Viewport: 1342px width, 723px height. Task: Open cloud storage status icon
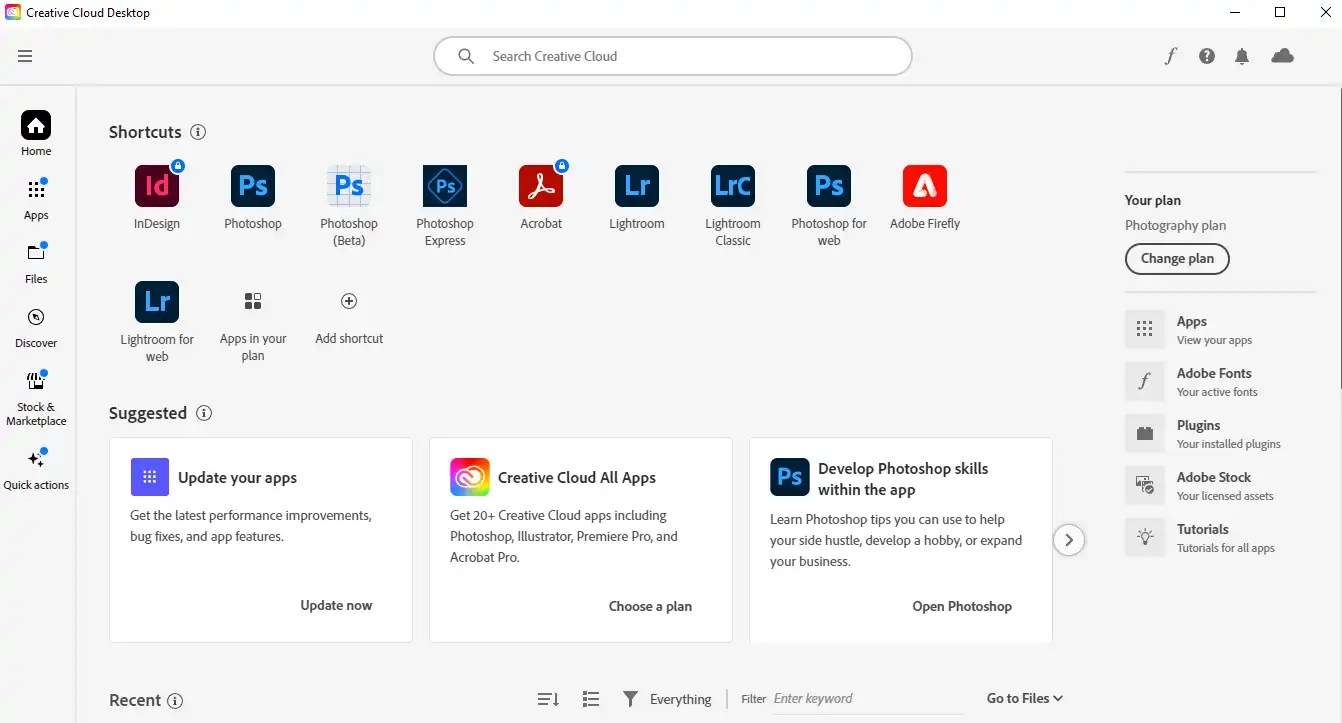point(1283,56)
